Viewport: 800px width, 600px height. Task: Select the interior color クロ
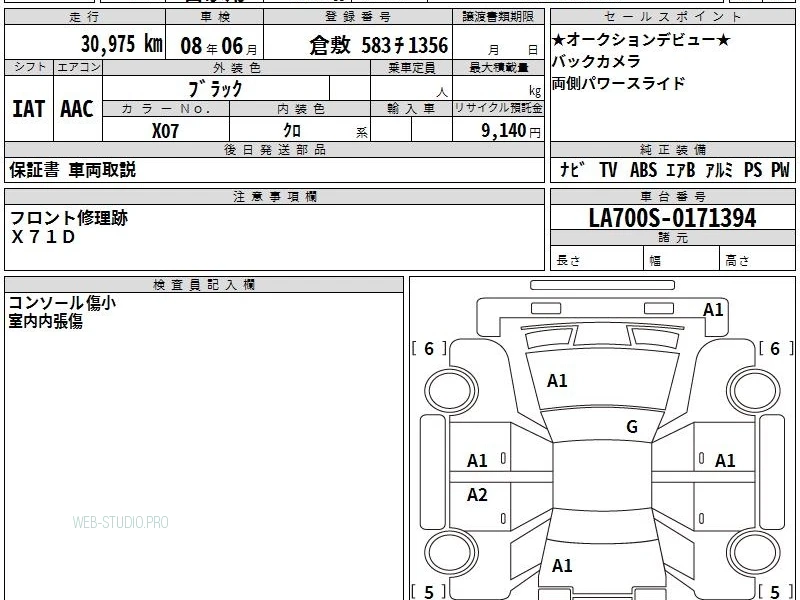point(292,131)
